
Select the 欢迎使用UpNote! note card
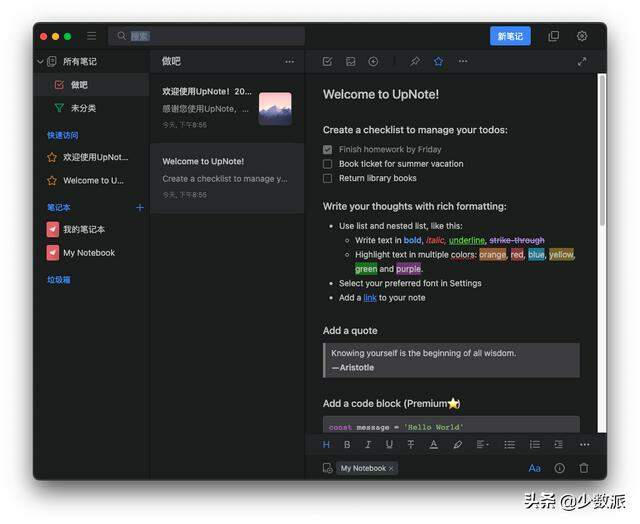coord(227,108)
